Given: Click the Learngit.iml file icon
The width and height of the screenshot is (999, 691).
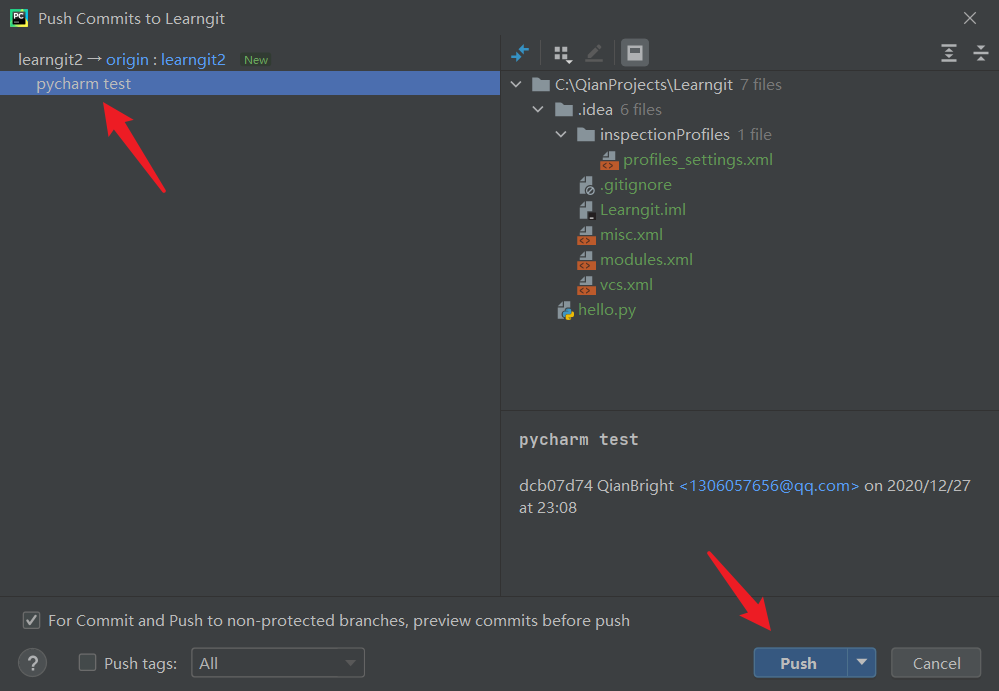Looking at the screenshot, I should pos(586,210).
